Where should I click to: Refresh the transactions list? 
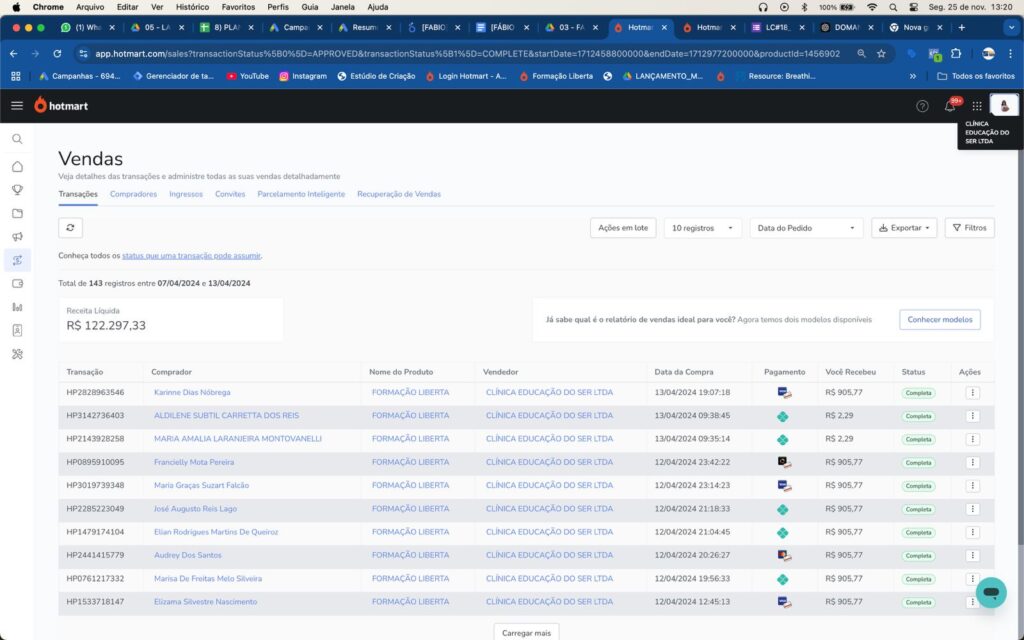[71, 227]
